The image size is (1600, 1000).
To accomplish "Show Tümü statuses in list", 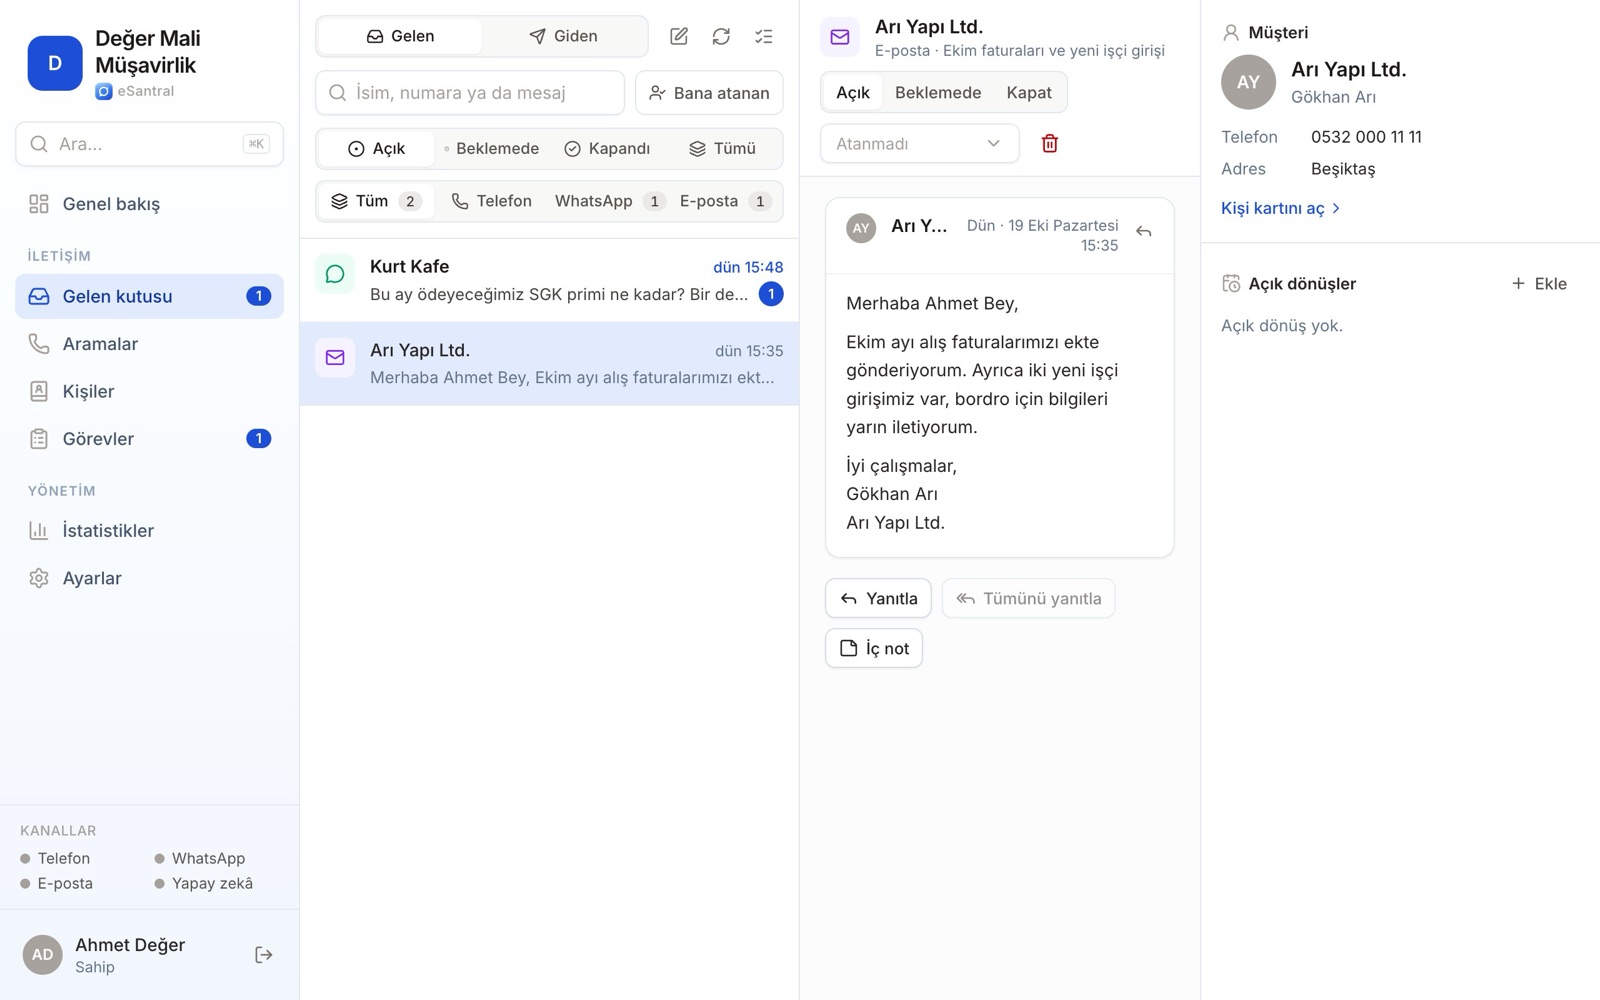I will (x=722, y=148).
